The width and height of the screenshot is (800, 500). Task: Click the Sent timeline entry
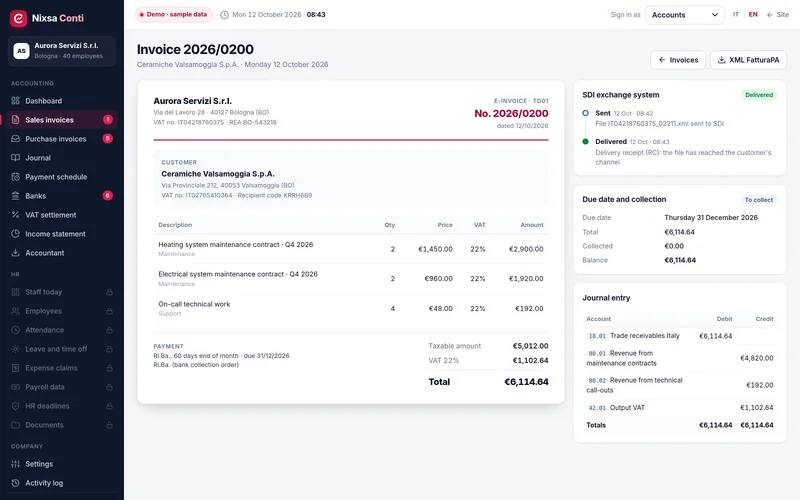(680, 118)
